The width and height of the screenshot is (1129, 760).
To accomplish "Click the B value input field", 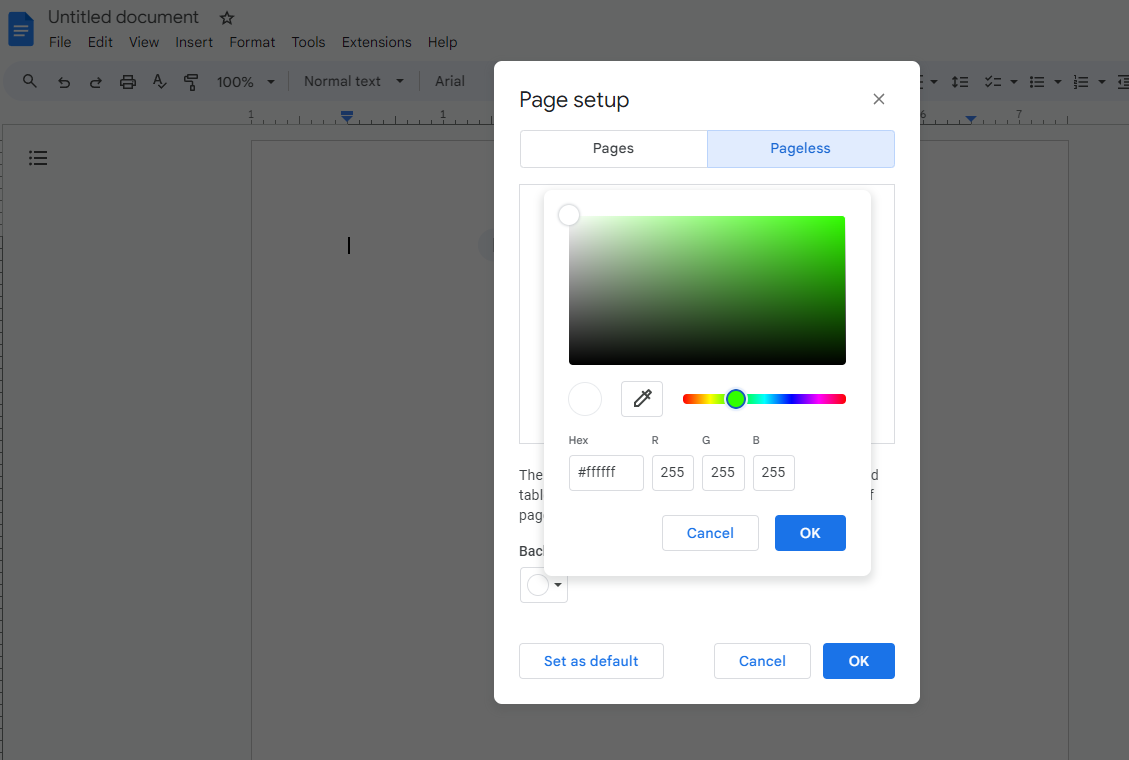I will click(773, 473).
